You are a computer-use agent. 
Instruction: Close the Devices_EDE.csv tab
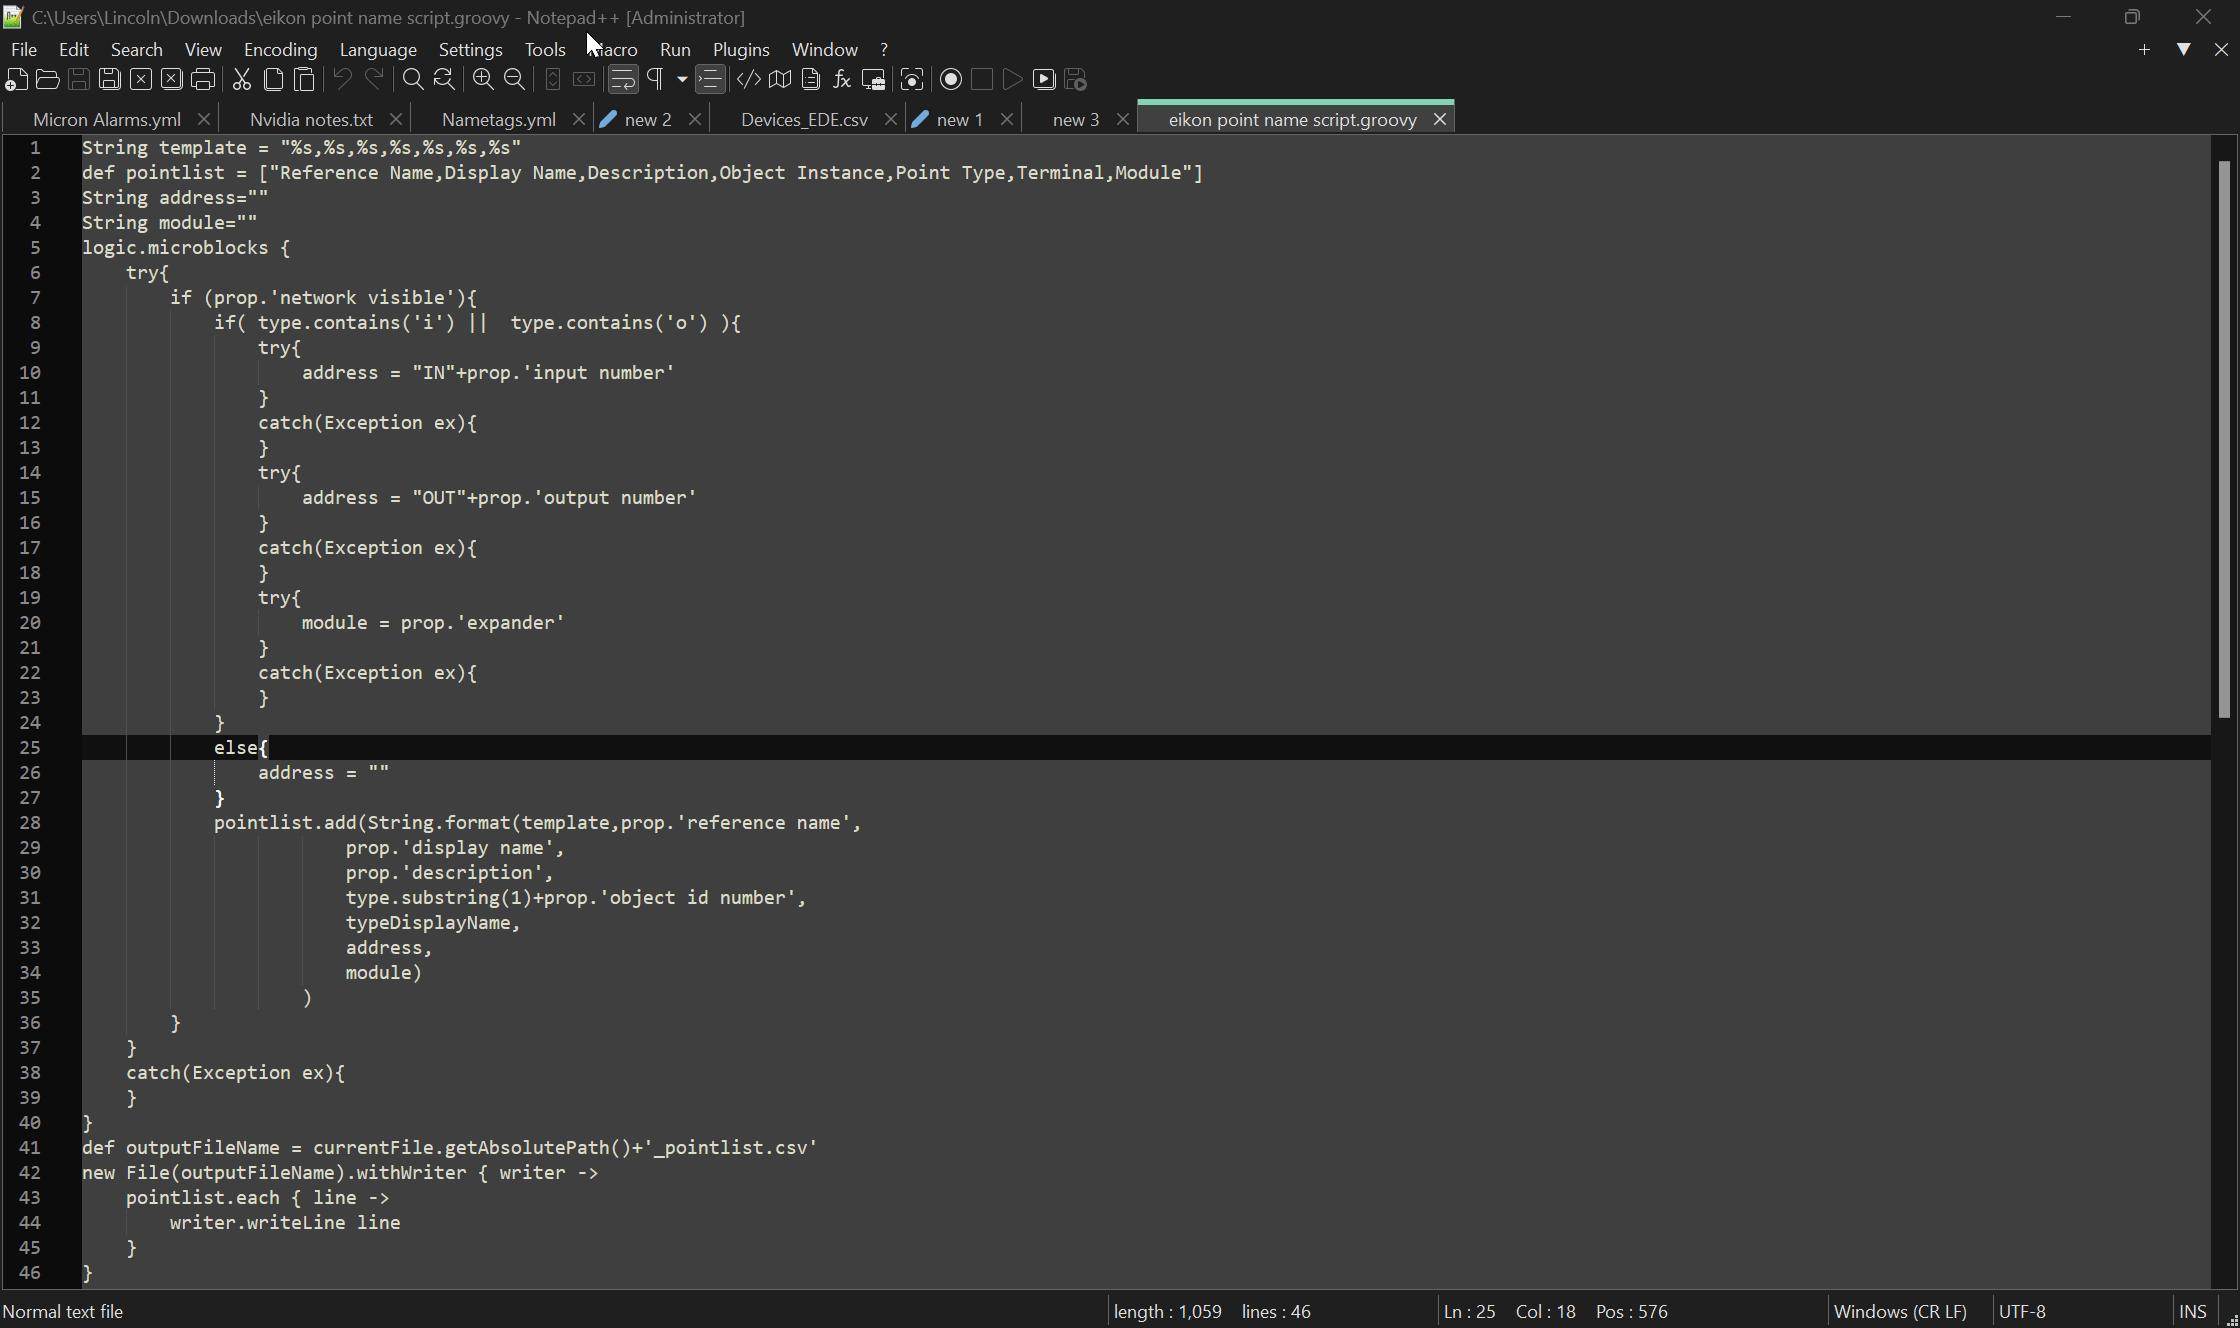point(891,119)
